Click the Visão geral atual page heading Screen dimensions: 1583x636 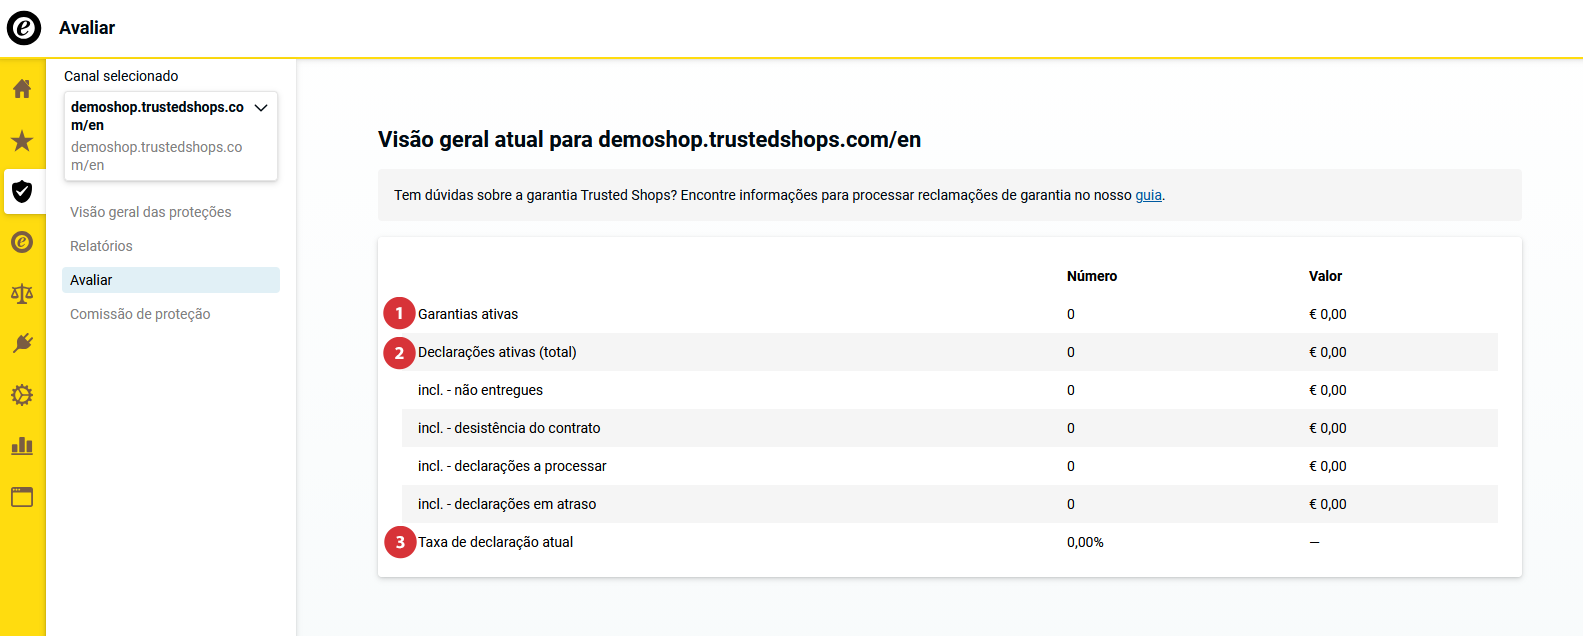tap(649, 140)
